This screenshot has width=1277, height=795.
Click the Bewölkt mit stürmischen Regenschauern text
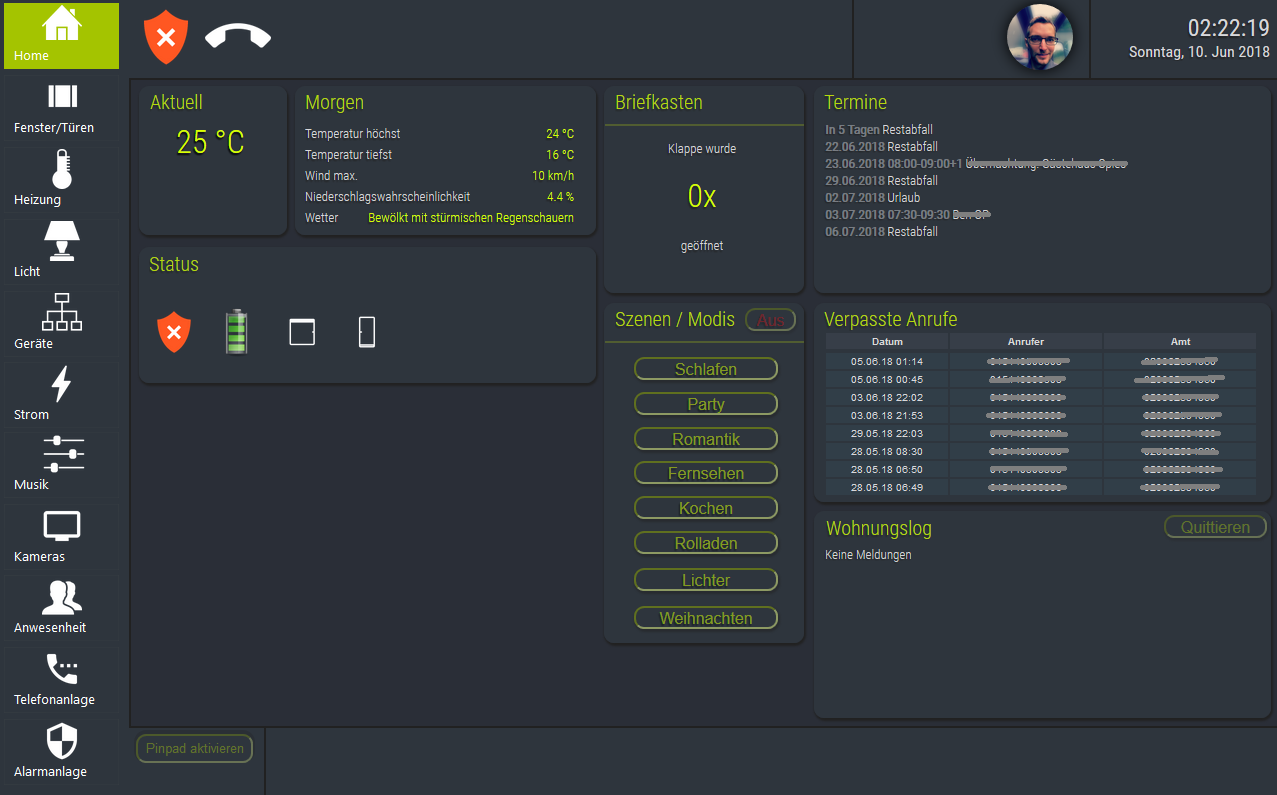tap(471, 217)
